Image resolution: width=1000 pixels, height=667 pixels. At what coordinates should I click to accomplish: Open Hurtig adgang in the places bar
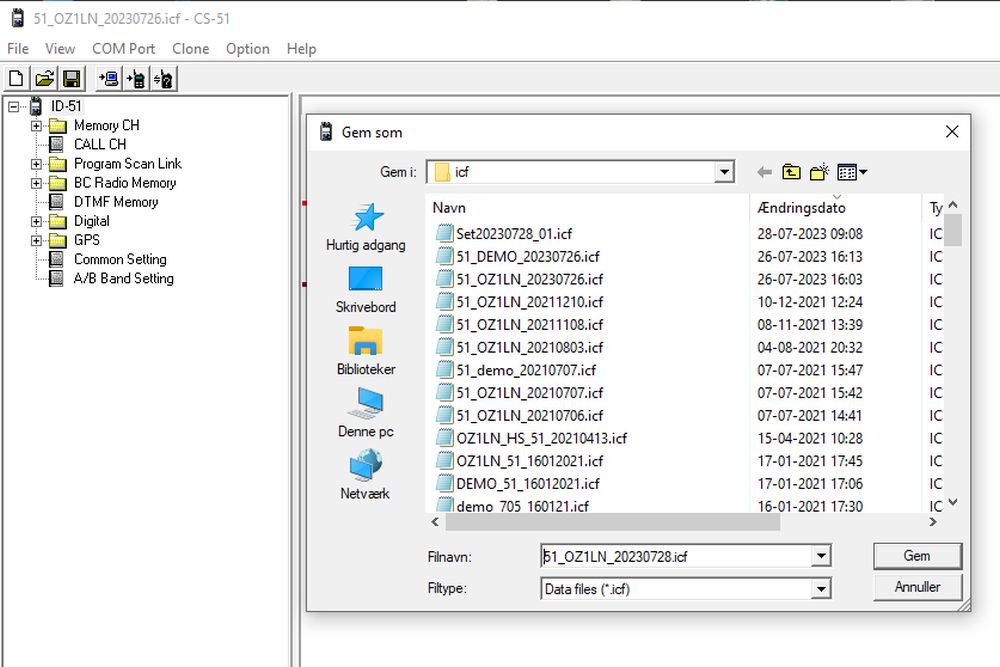(365, 227)
